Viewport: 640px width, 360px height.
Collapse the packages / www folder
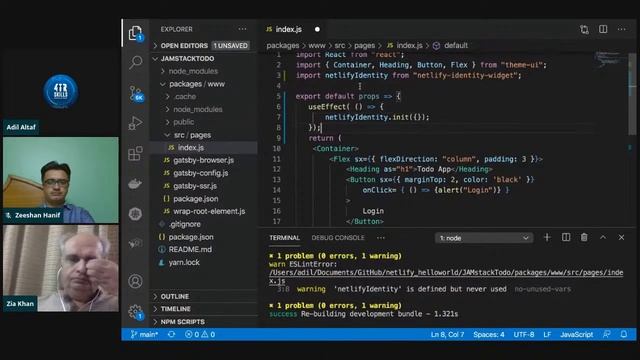point(203,84)
